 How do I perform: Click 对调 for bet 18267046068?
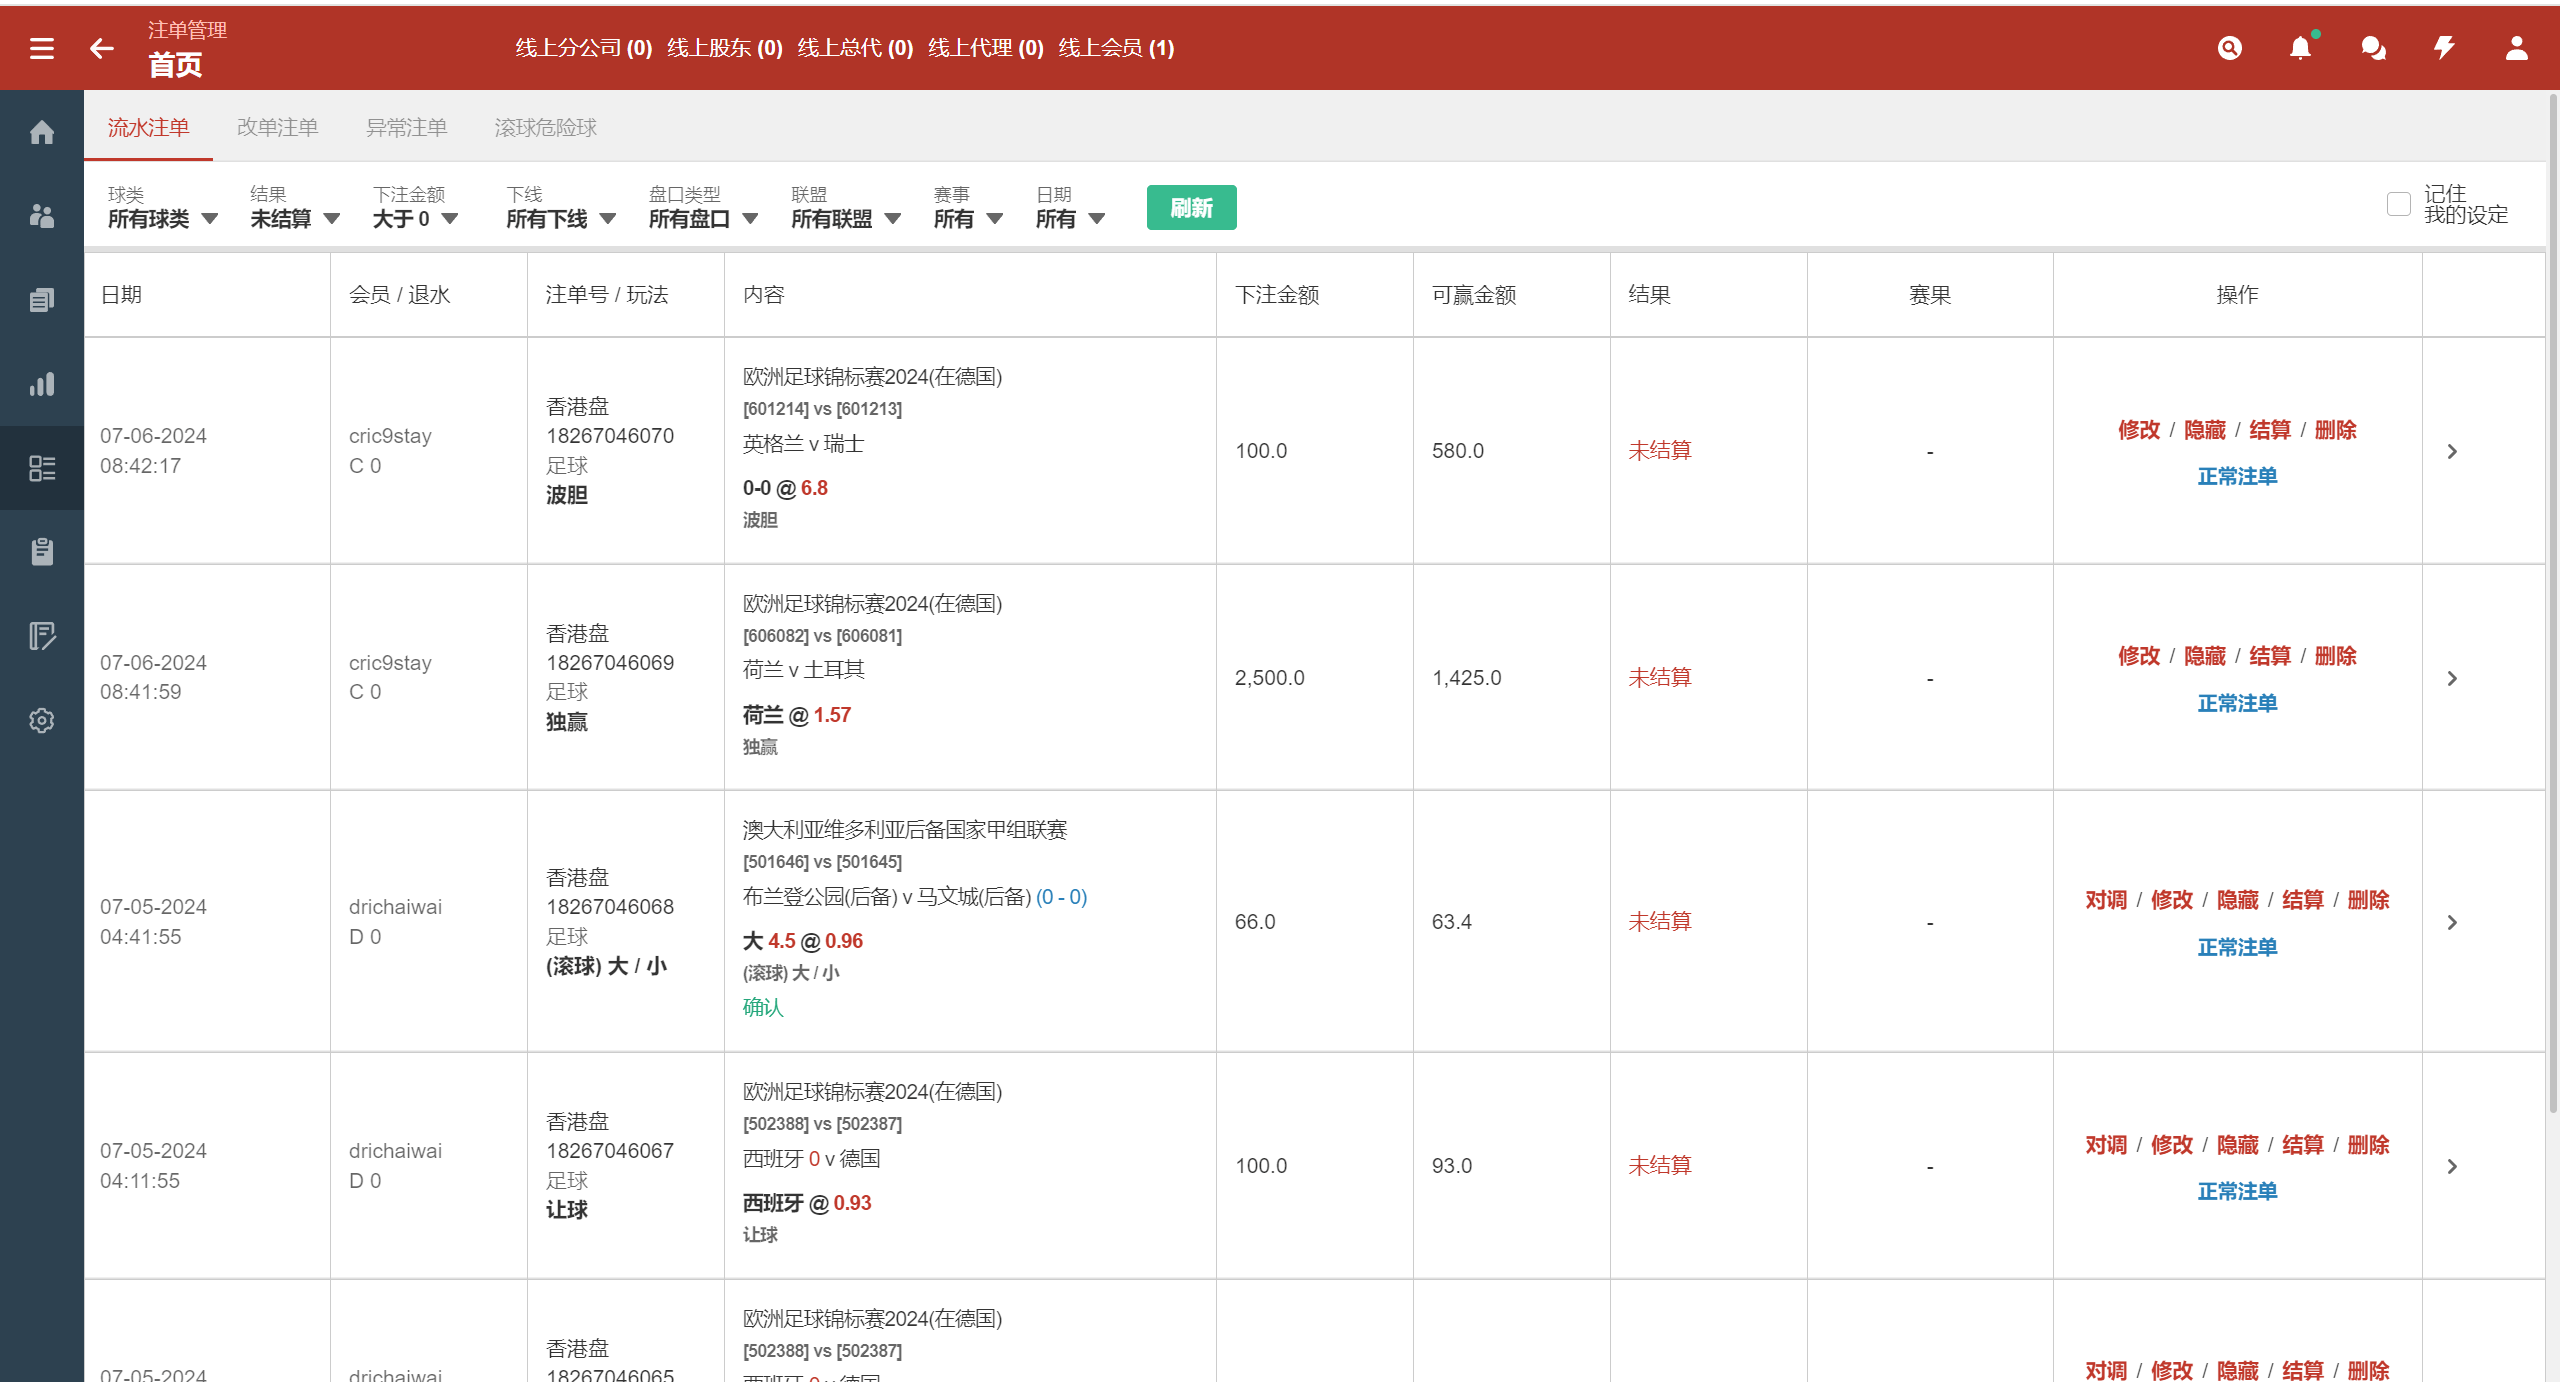(2106, 900)
